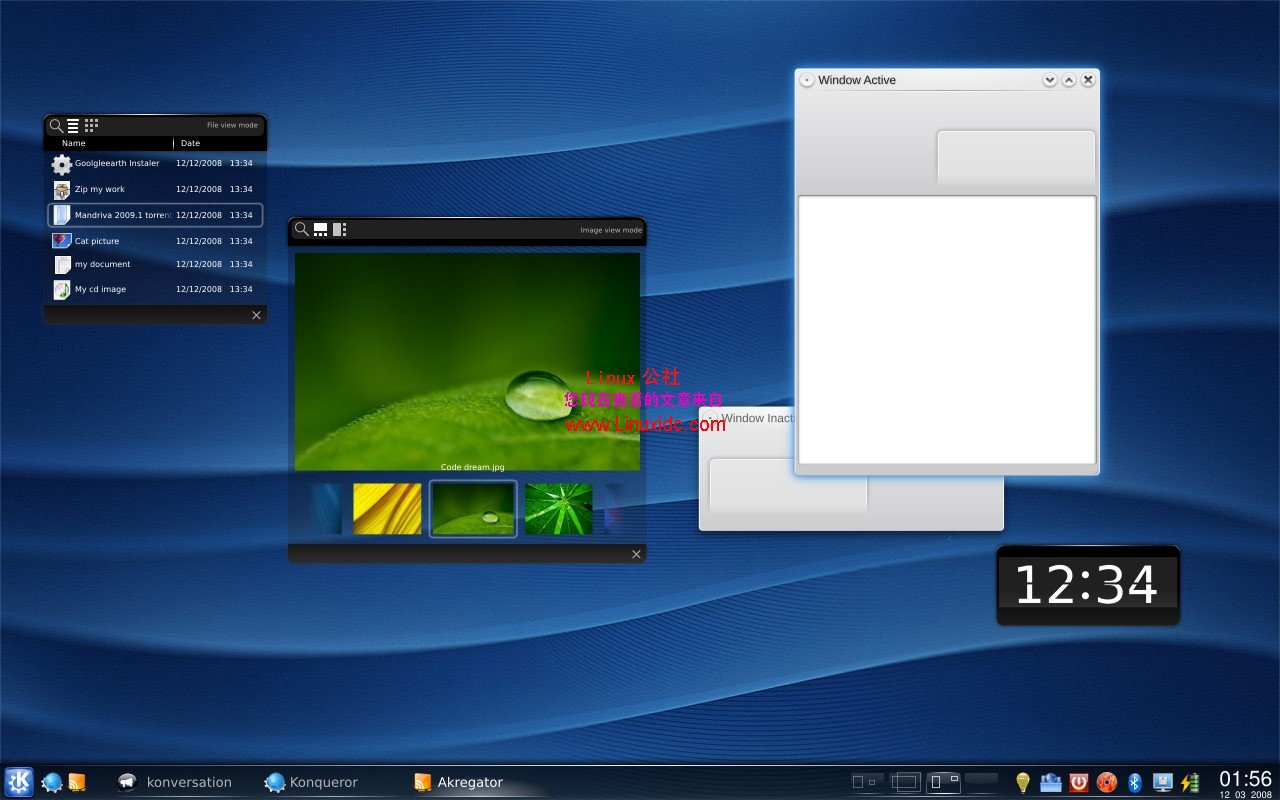The height and width of the screenshot is (800, 1280).
Task: Open search in the image view widget
Action: (299, 230)
